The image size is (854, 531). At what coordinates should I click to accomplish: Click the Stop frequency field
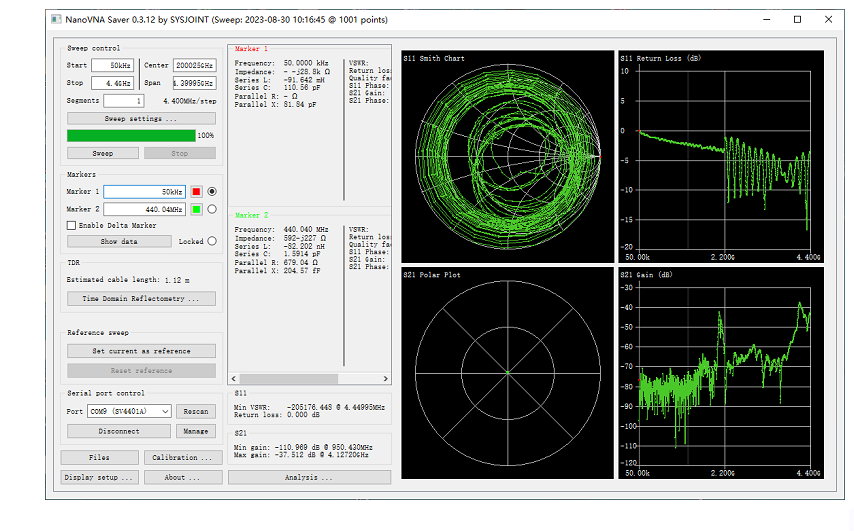coord(112,83)
